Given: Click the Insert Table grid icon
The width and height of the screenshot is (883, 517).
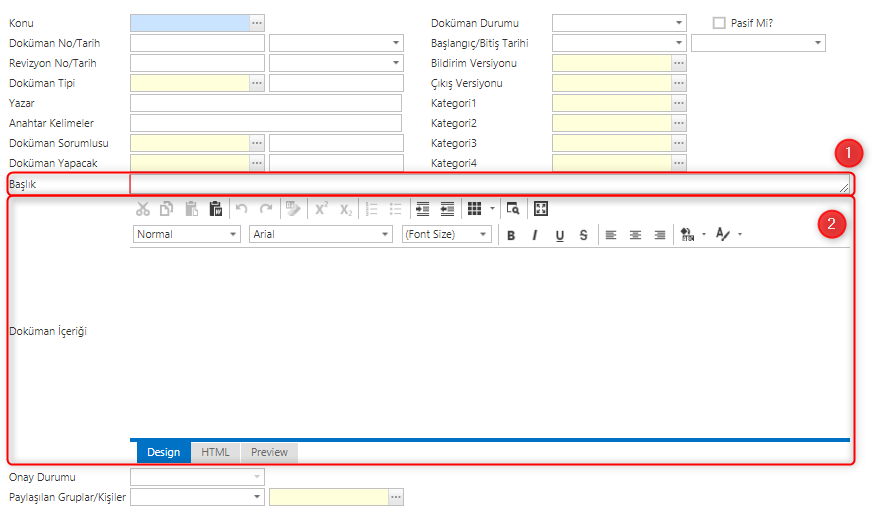Looking at the screenshot, I should point(475,209).
